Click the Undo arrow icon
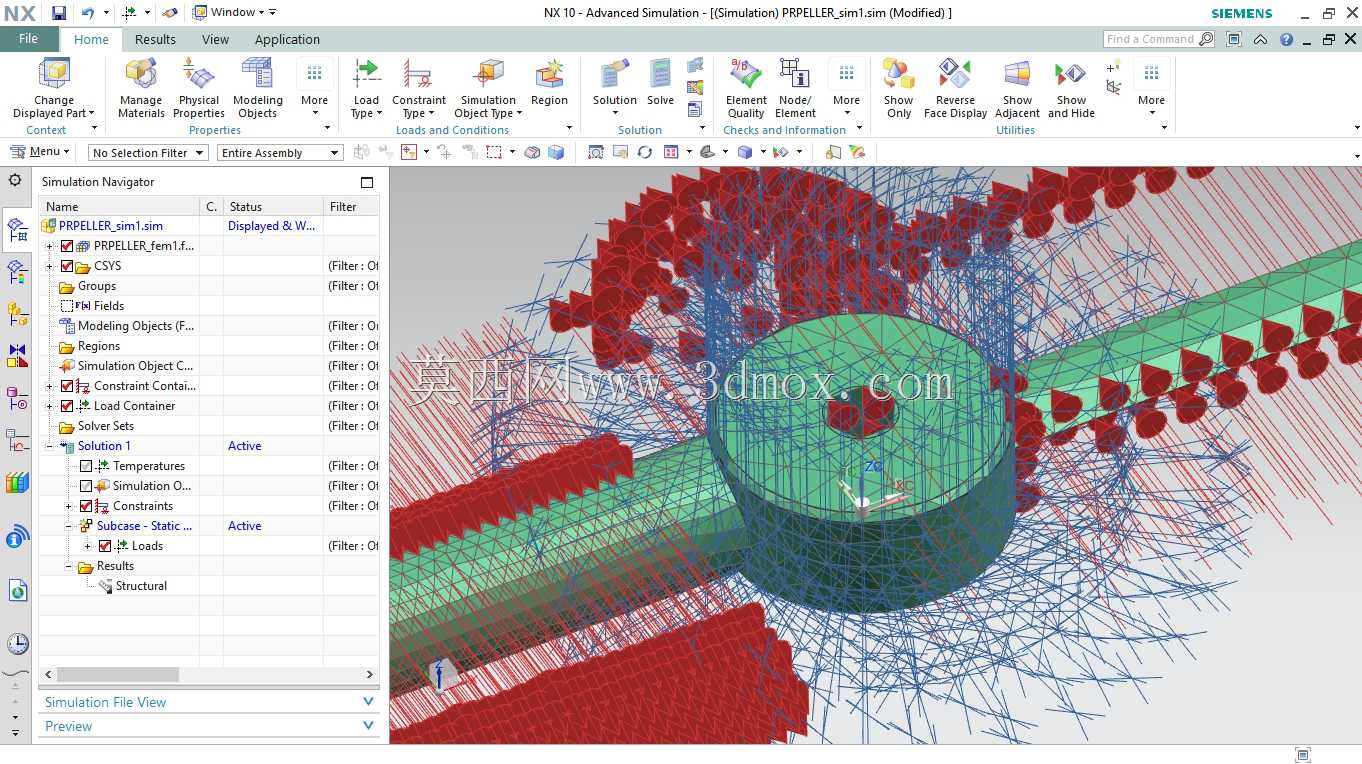This screenshot has height=764, width=1362. coord(87,13)
